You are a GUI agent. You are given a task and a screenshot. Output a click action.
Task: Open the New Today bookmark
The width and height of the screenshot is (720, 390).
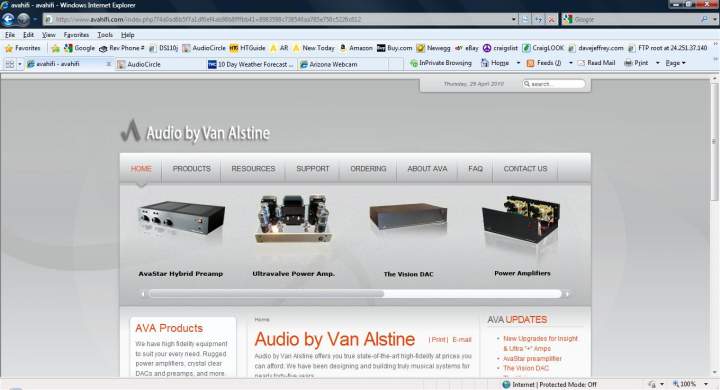pos(314,48)
